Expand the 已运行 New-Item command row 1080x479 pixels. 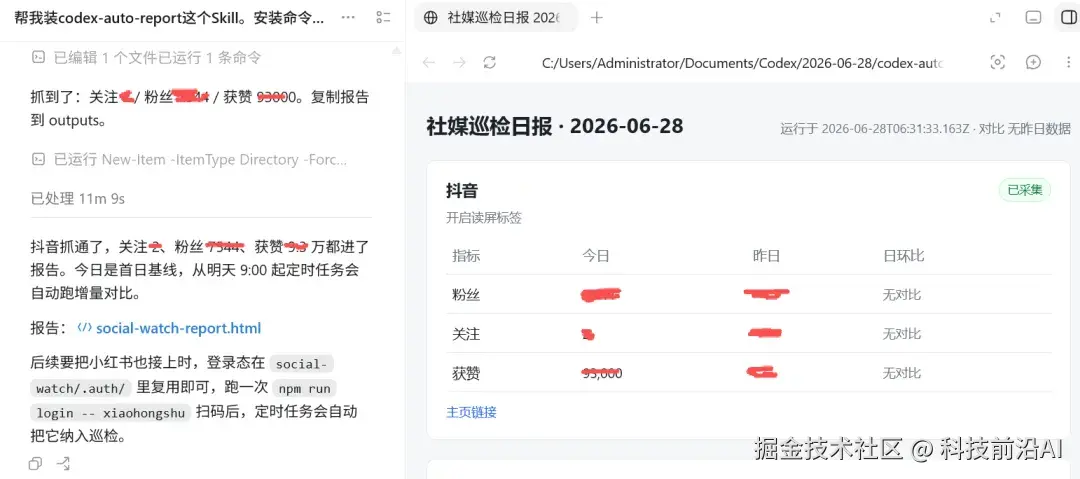189,160
